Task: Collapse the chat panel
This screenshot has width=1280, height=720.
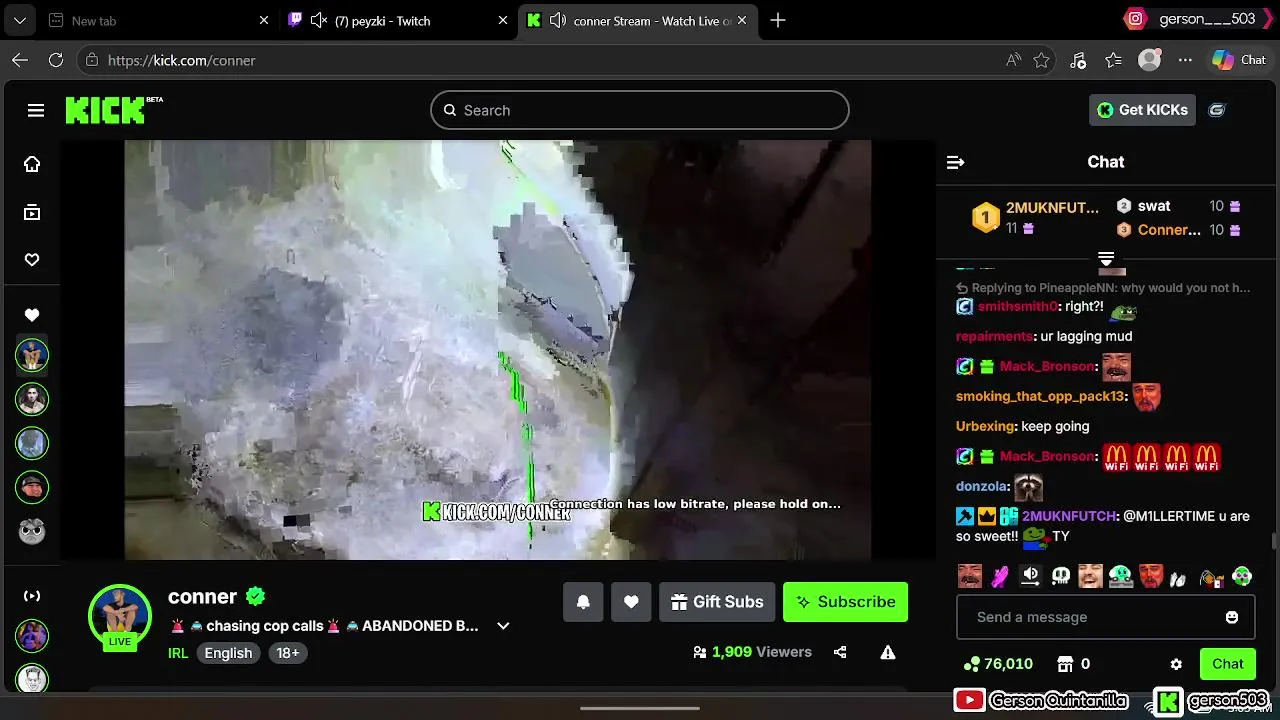Action: pyautogui.click(x=956, y=162)
